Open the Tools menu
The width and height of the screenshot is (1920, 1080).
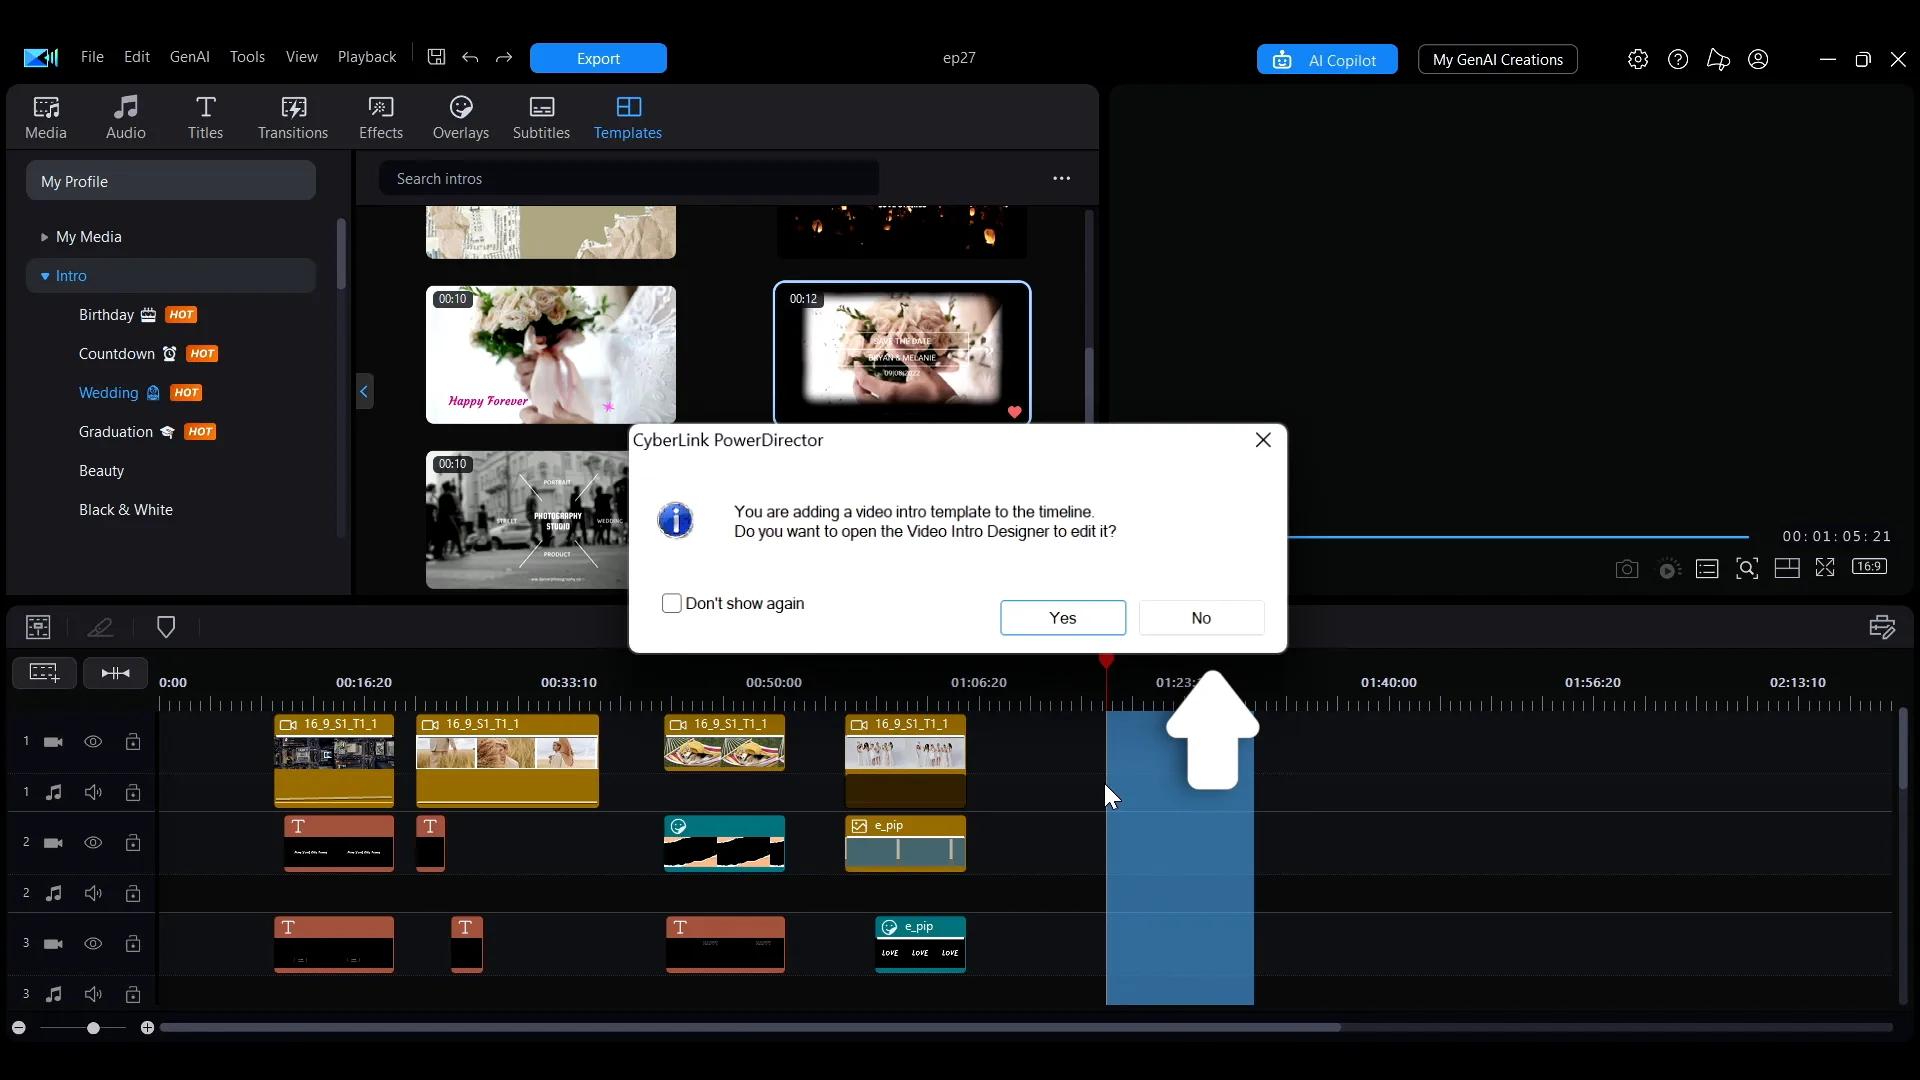click(247, 57)
